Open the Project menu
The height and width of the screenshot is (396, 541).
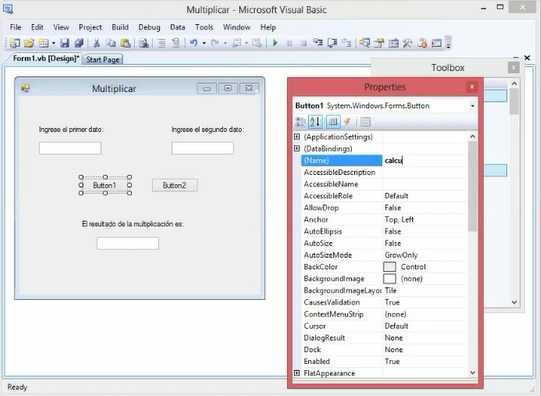pos(90,27)
